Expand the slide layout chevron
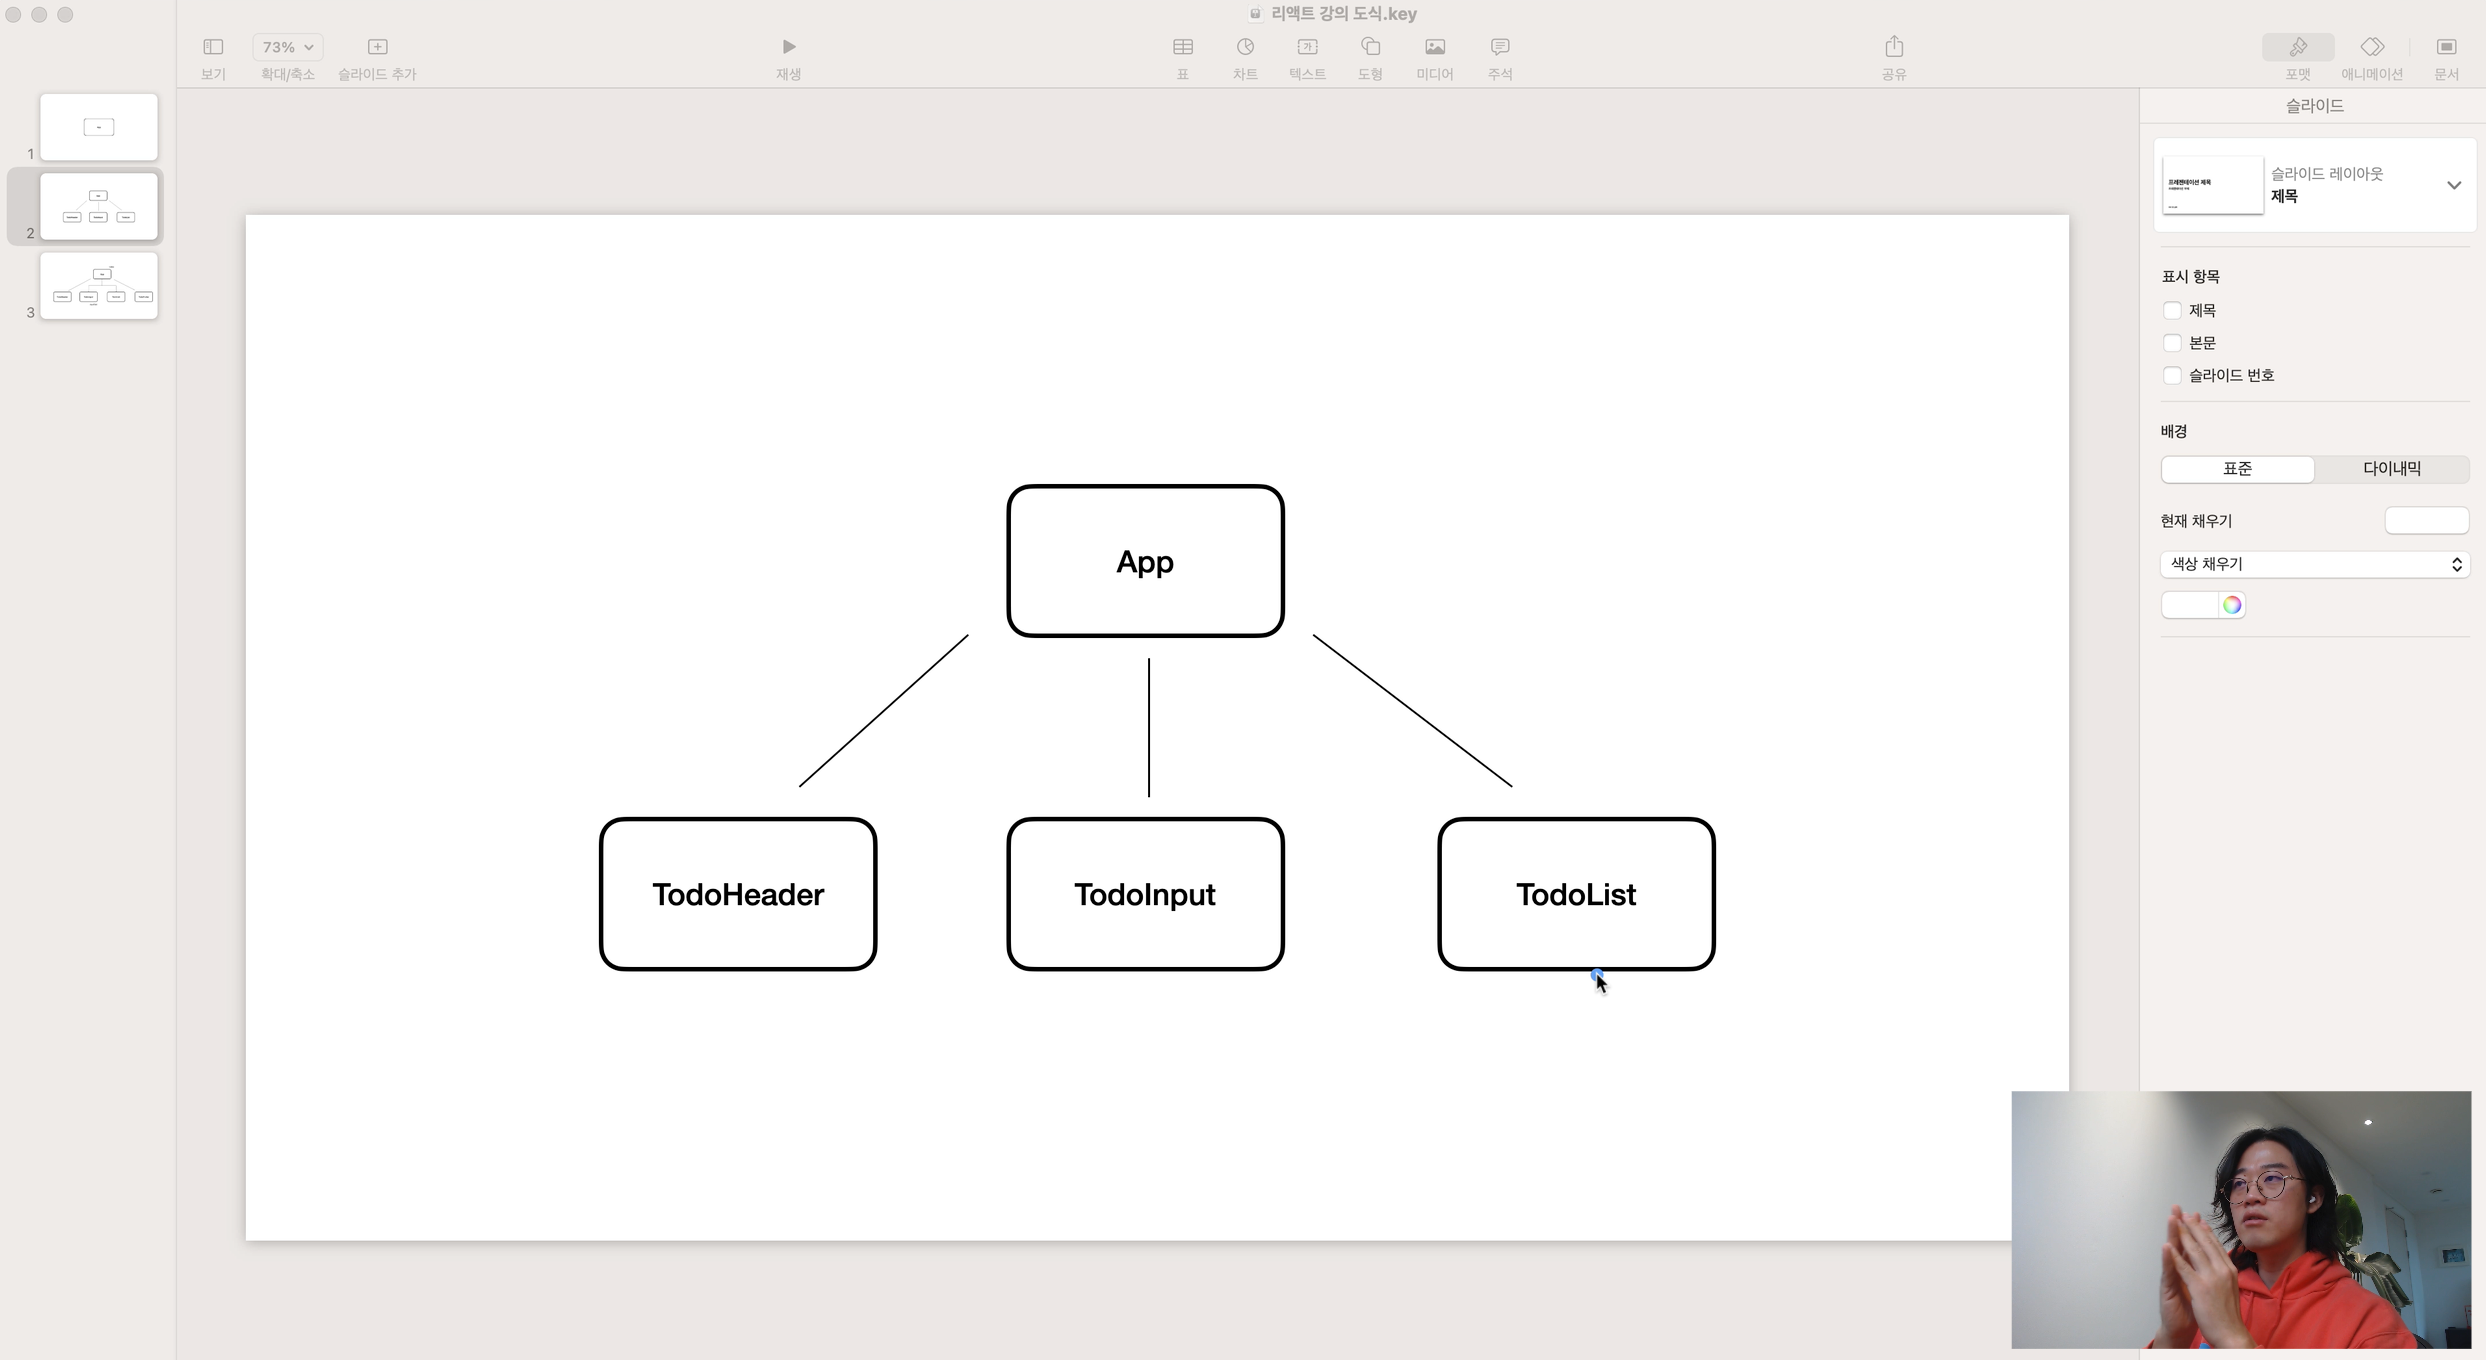 [x=2453, y=186]
